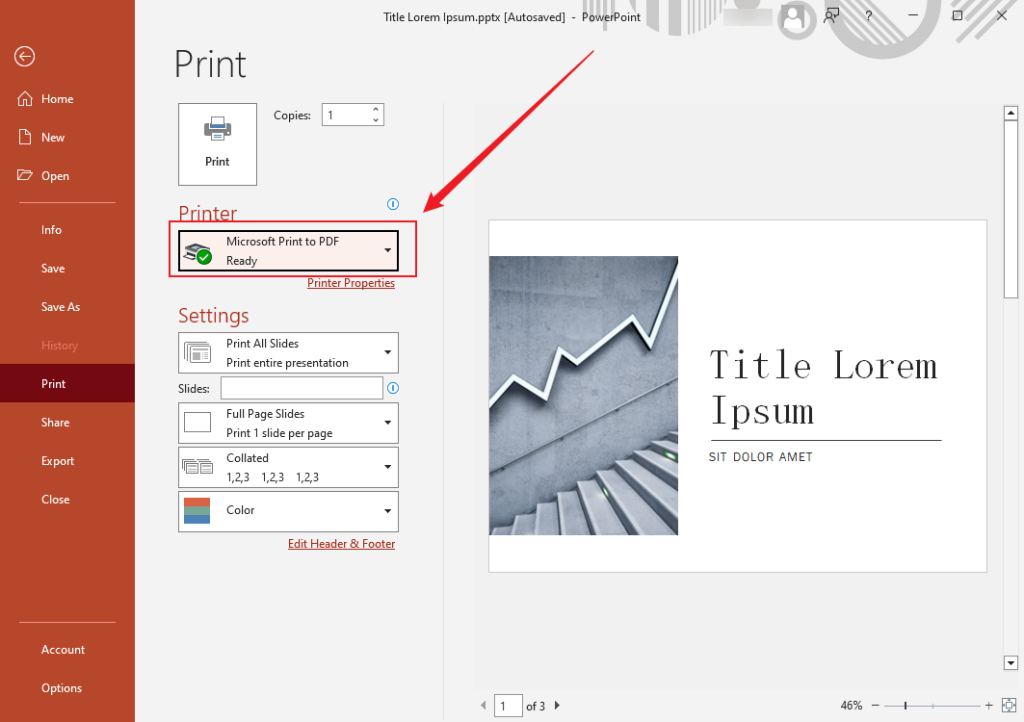Click the Printer Properties link
This screenshot has height=722, width=1024.
coord(351,283)
